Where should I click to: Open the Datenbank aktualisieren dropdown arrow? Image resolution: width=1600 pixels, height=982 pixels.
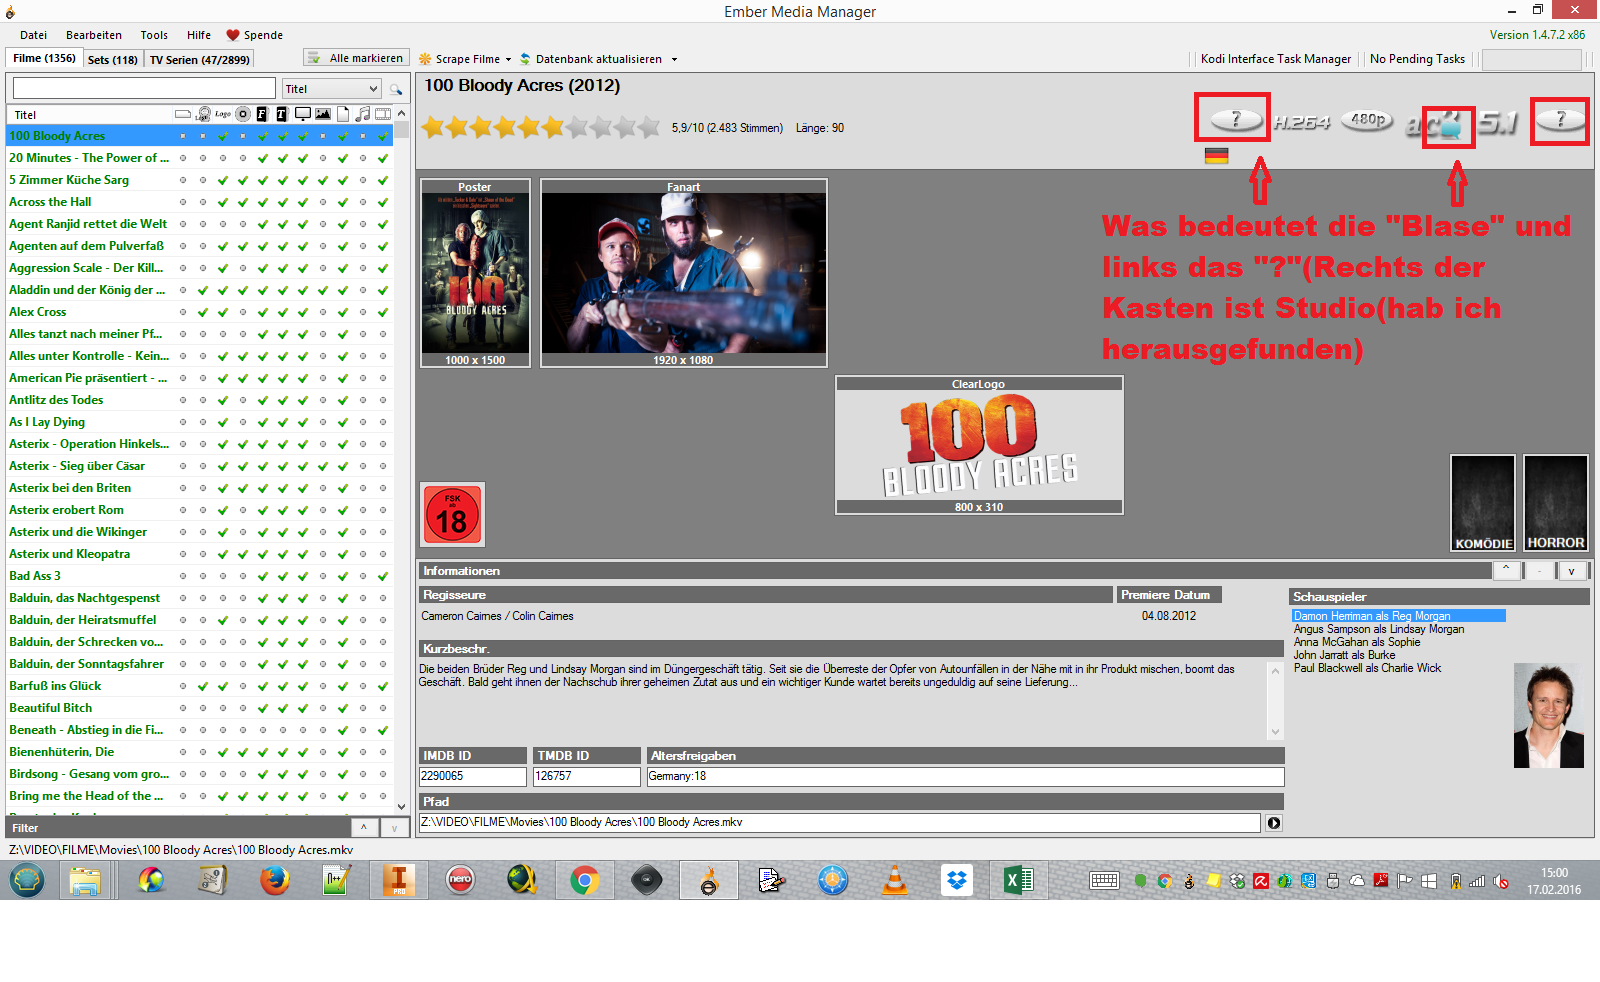pos(674,59)
